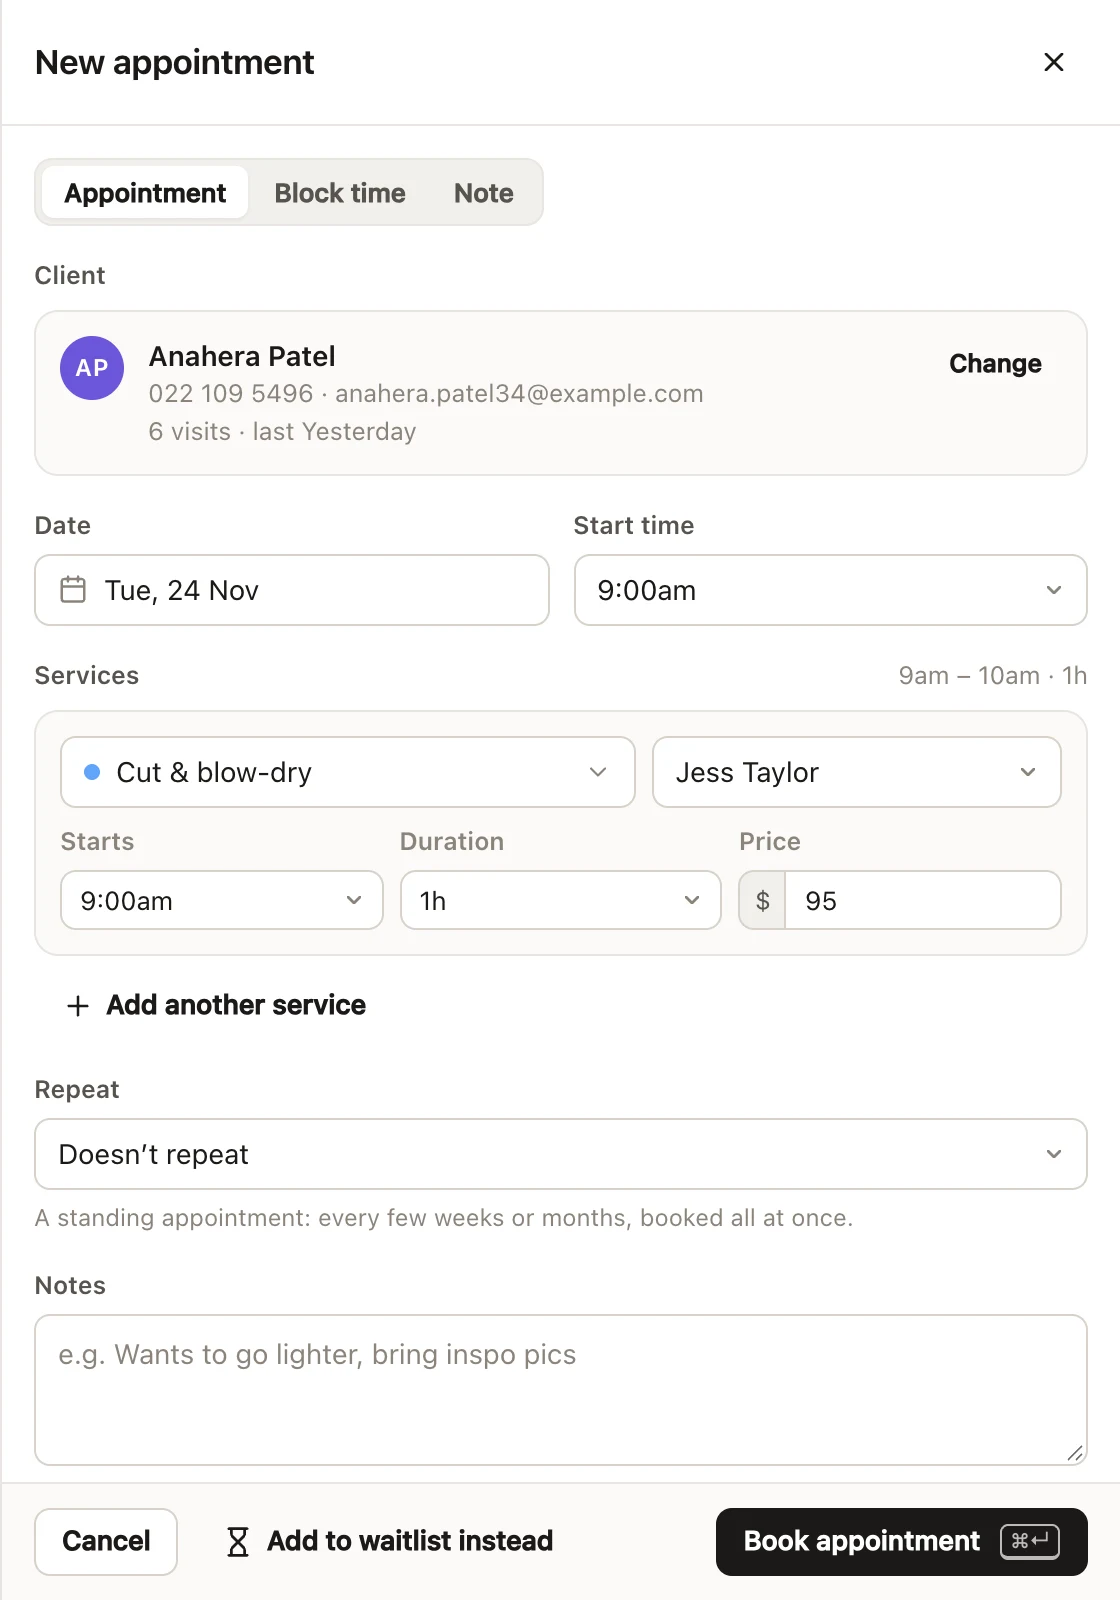
Task: Click the keyboard shortcut badge on Book appointment
Action: pos(1029,1541)
